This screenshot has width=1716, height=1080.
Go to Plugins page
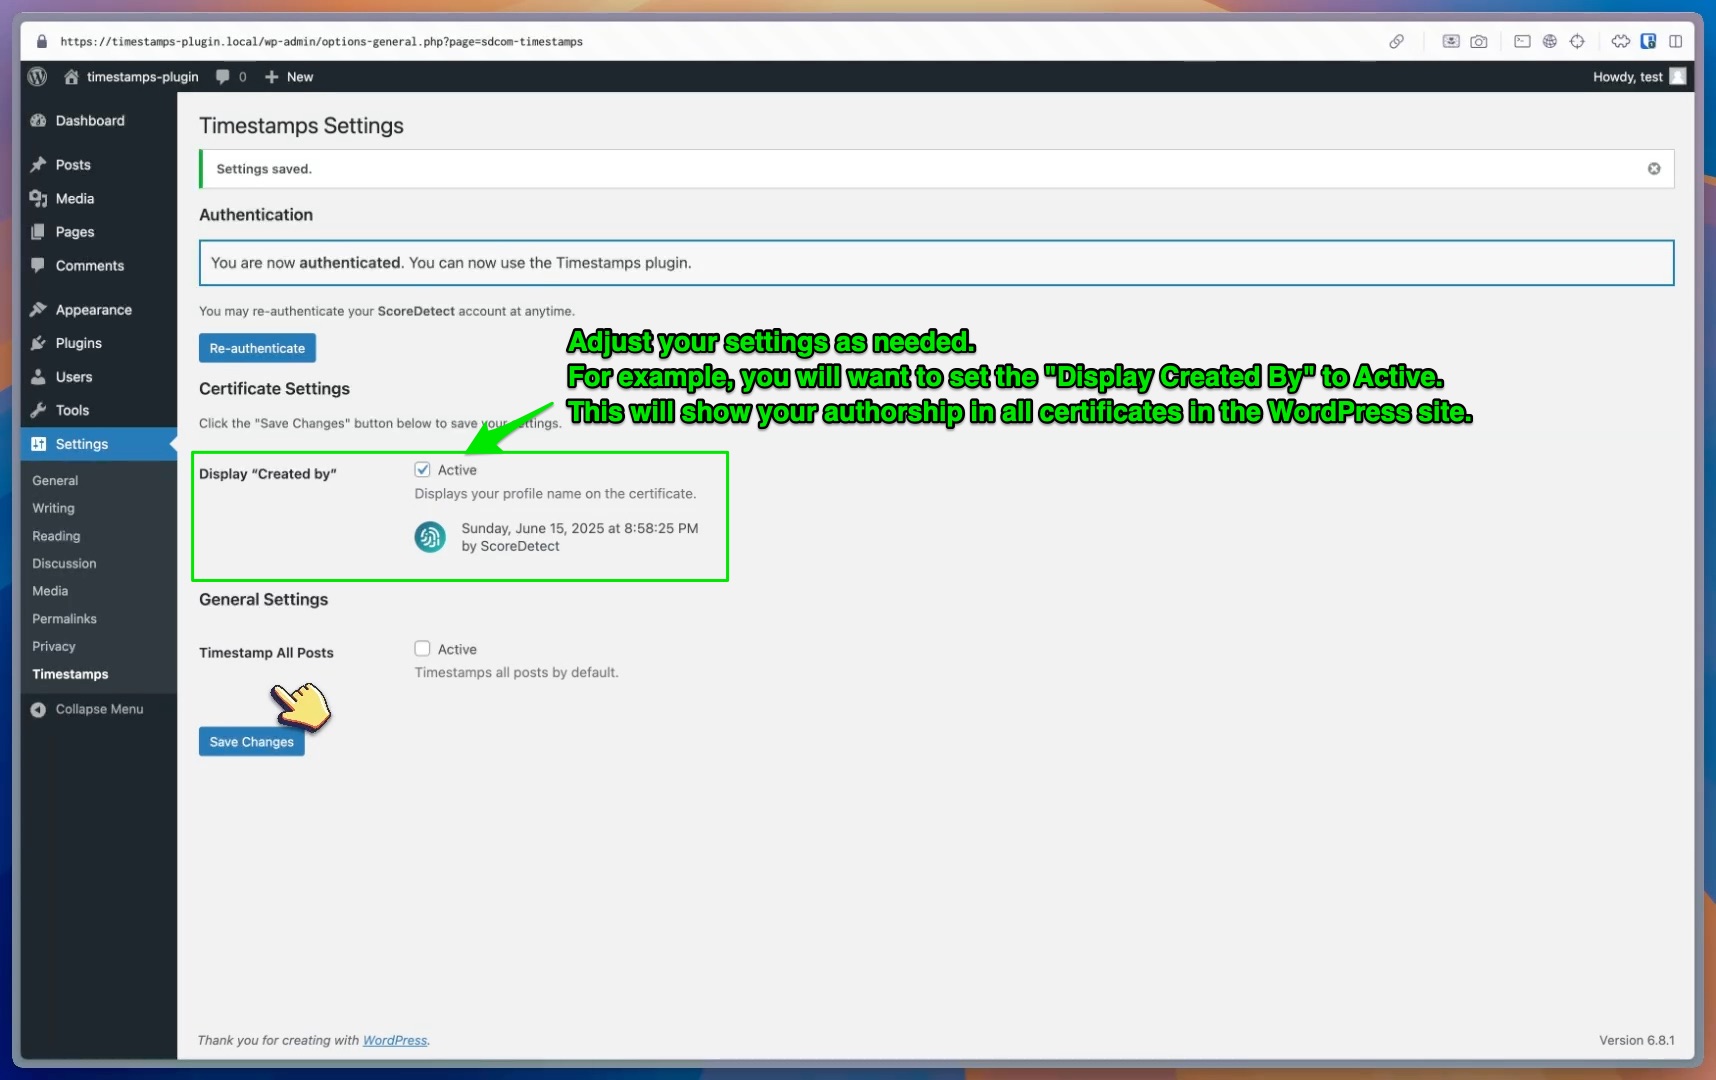79,343
